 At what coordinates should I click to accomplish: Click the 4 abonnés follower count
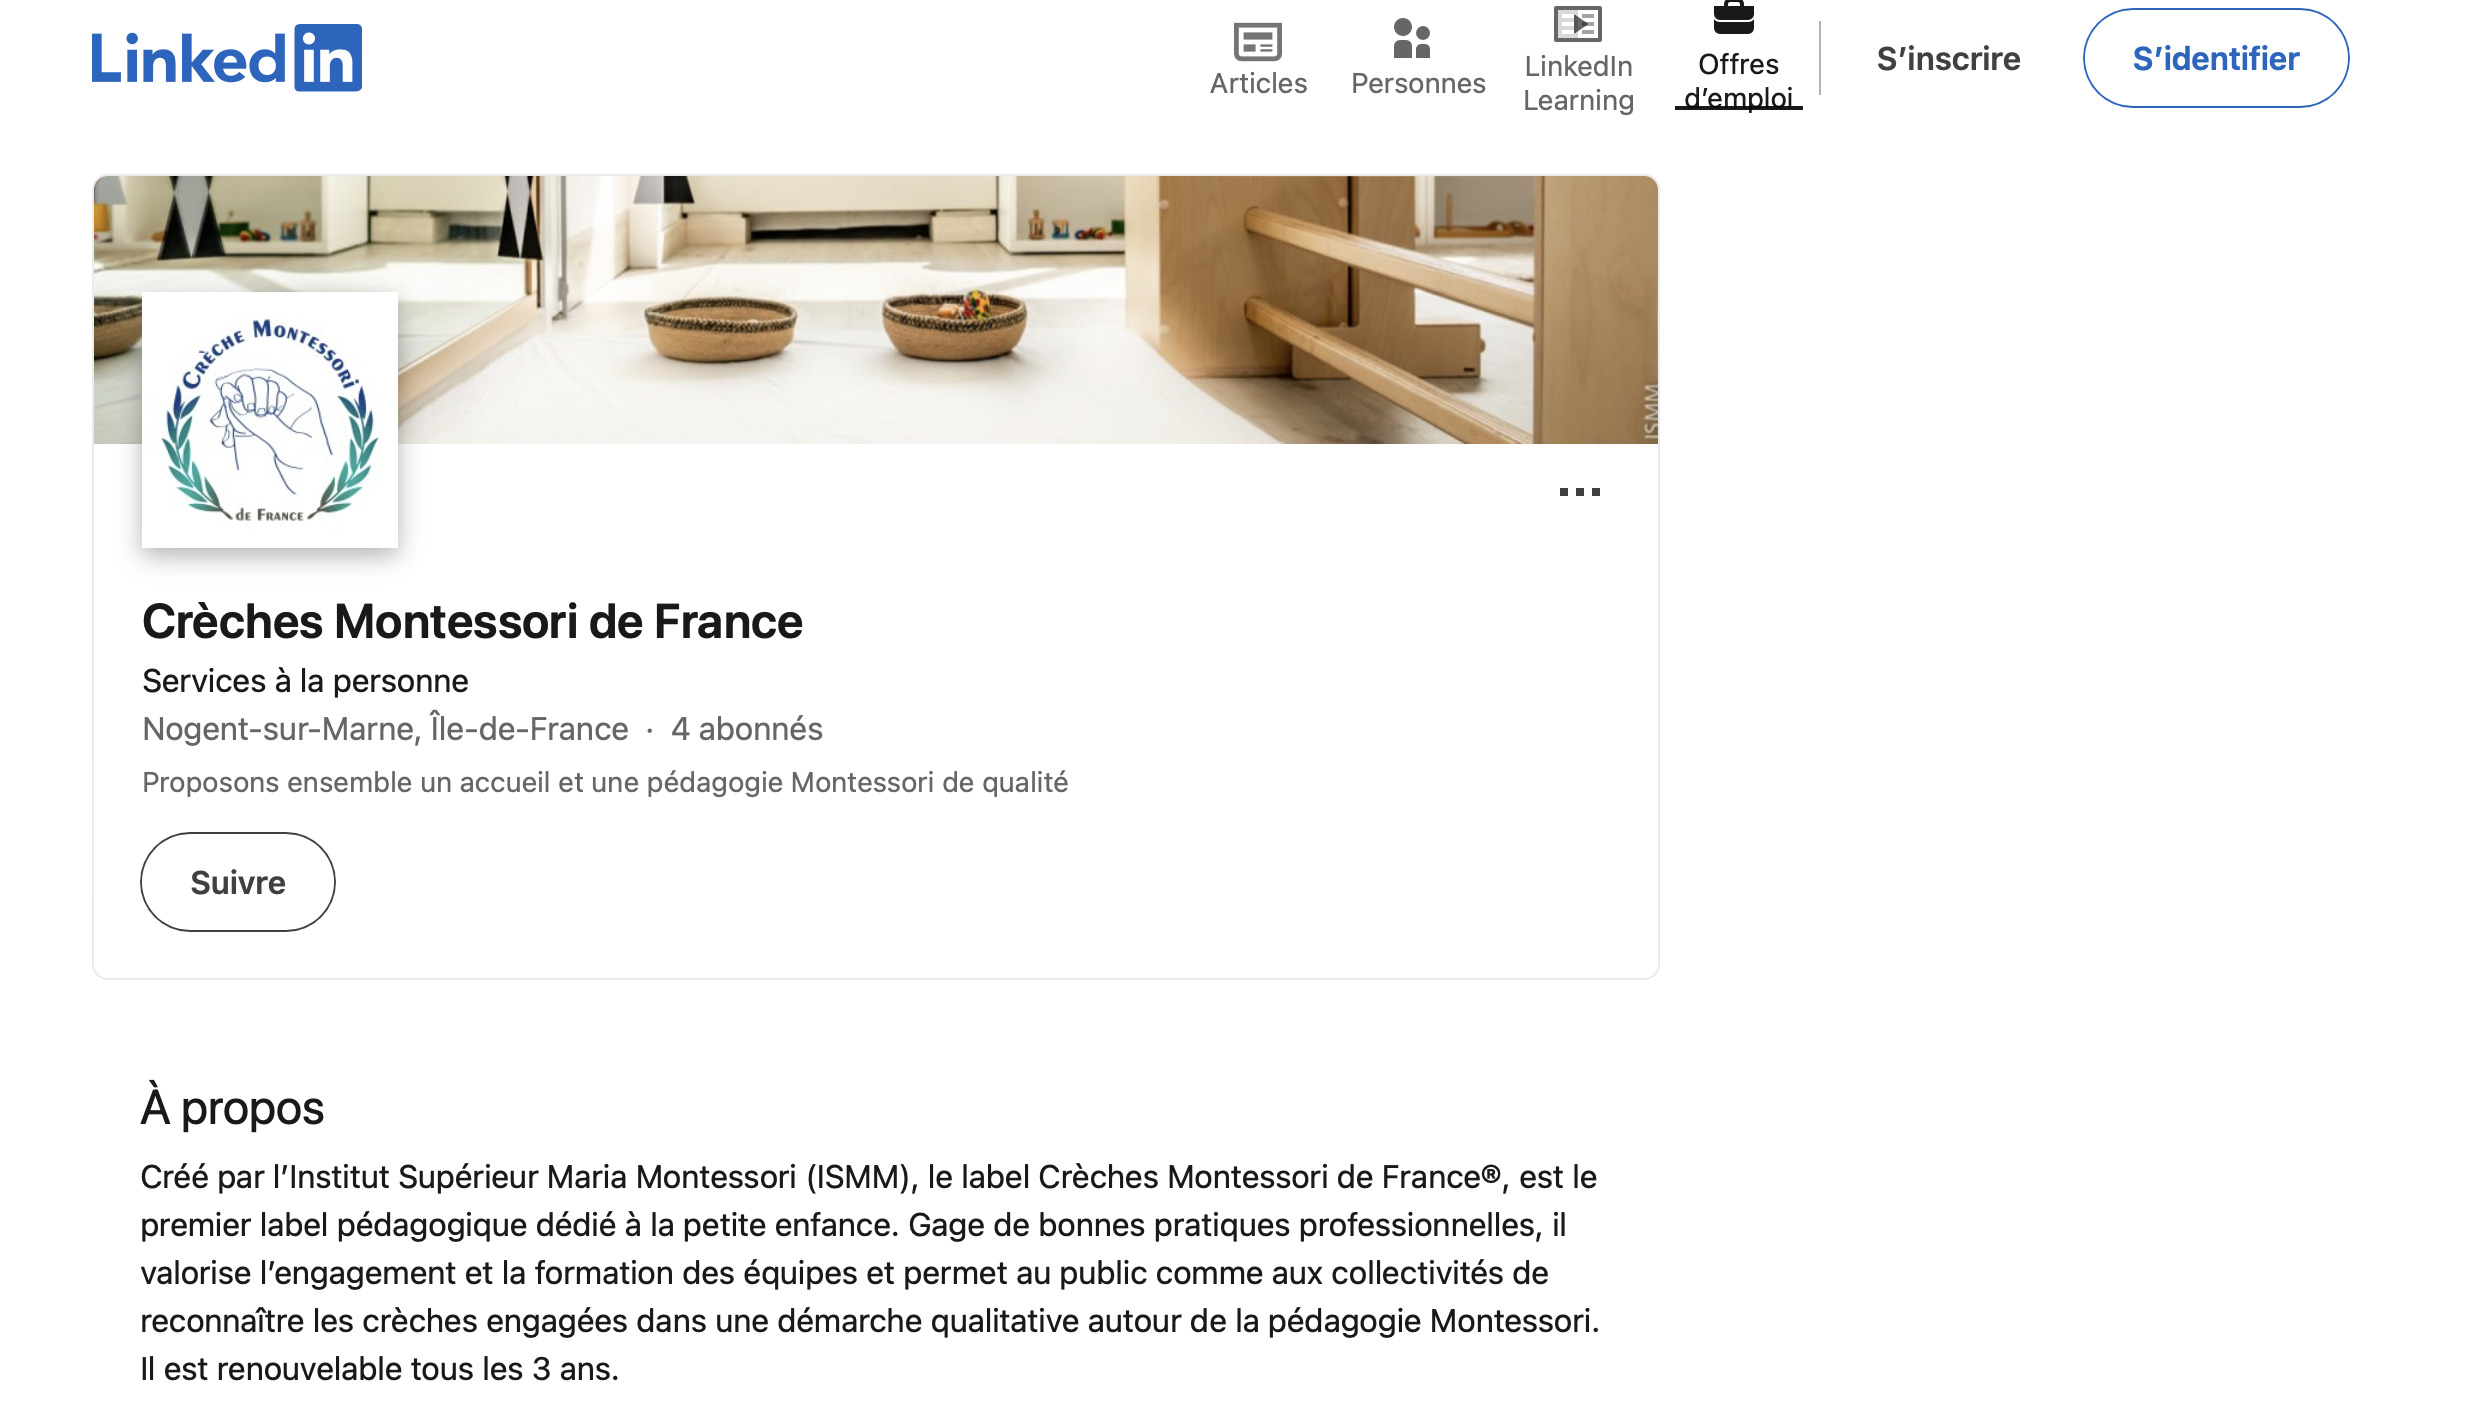click(747, 729)
